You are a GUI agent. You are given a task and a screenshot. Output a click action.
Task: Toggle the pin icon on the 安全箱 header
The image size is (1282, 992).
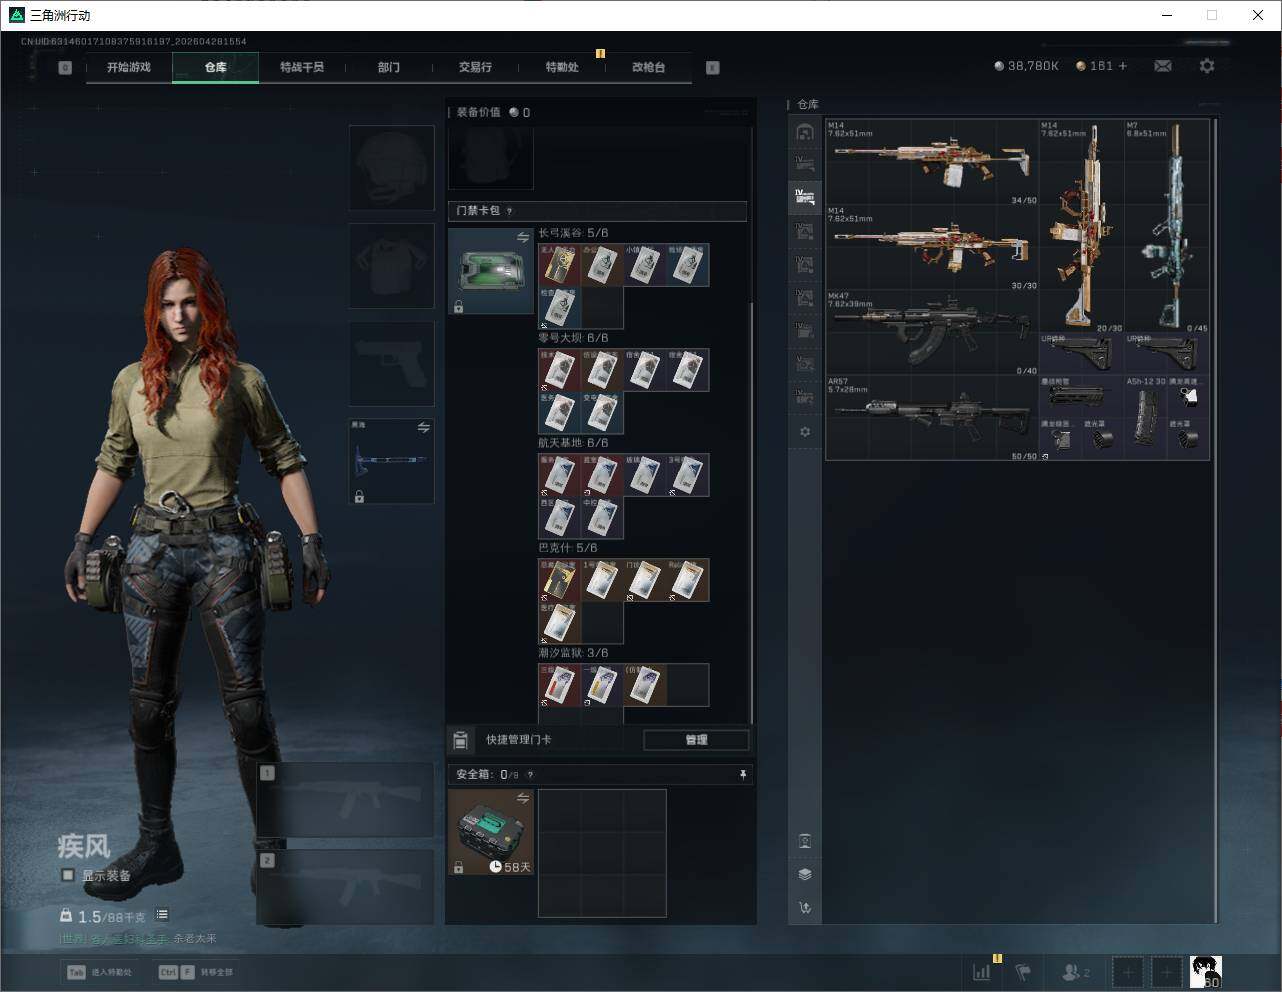743,775
